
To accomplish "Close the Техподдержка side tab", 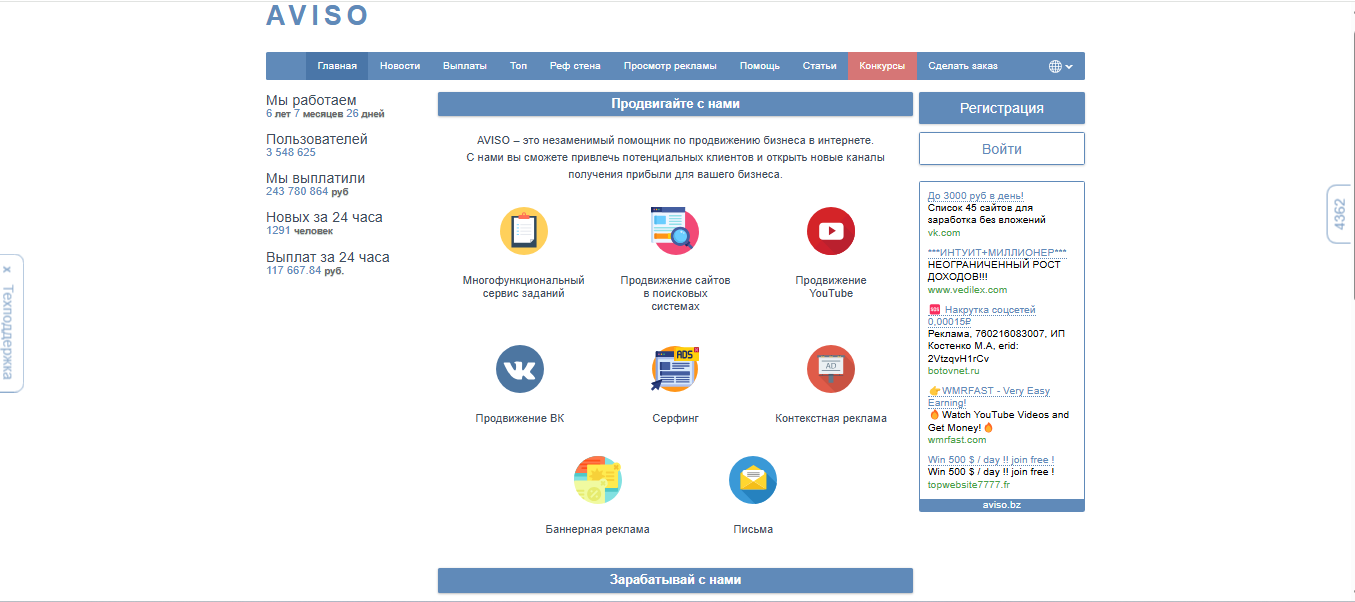I will pyautogui.click(x=7, y=270).
